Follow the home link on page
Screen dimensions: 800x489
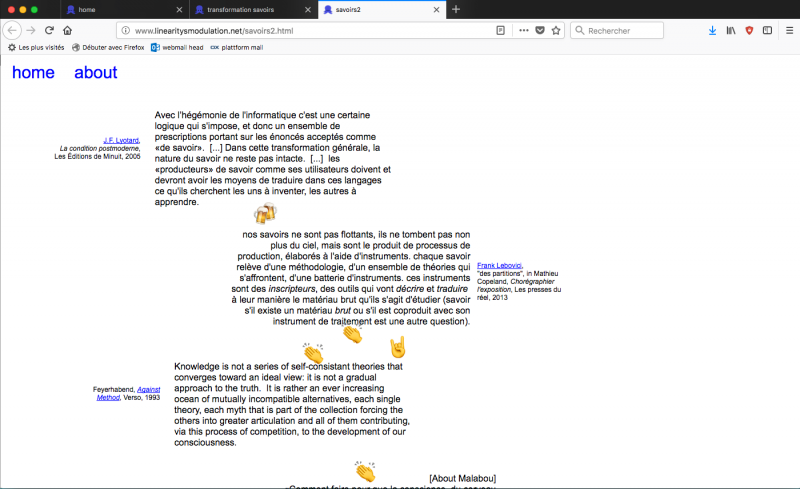(x=33, y=72)
